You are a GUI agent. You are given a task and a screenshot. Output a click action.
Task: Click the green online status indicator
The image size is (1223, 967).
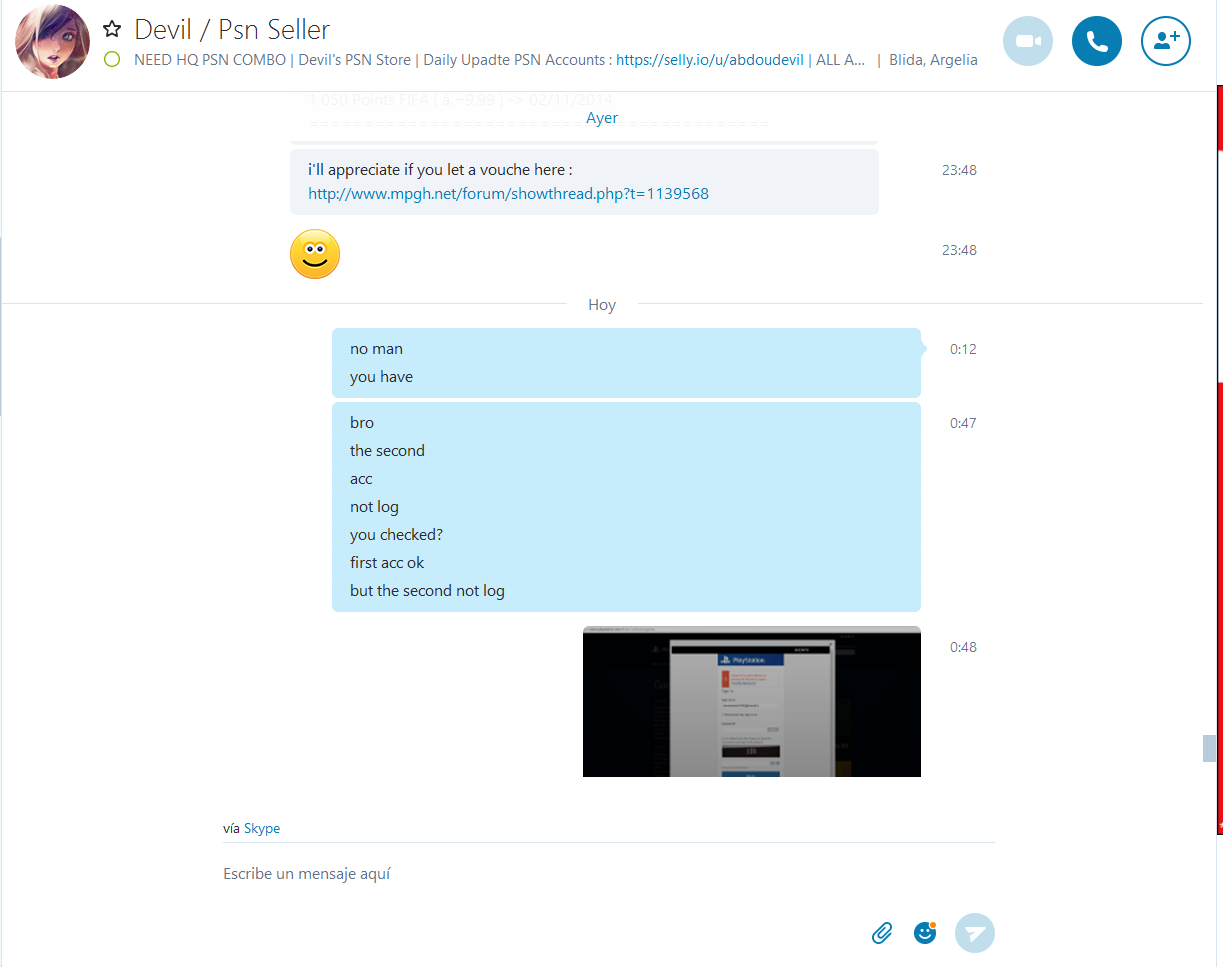click(x=112, y=60)
